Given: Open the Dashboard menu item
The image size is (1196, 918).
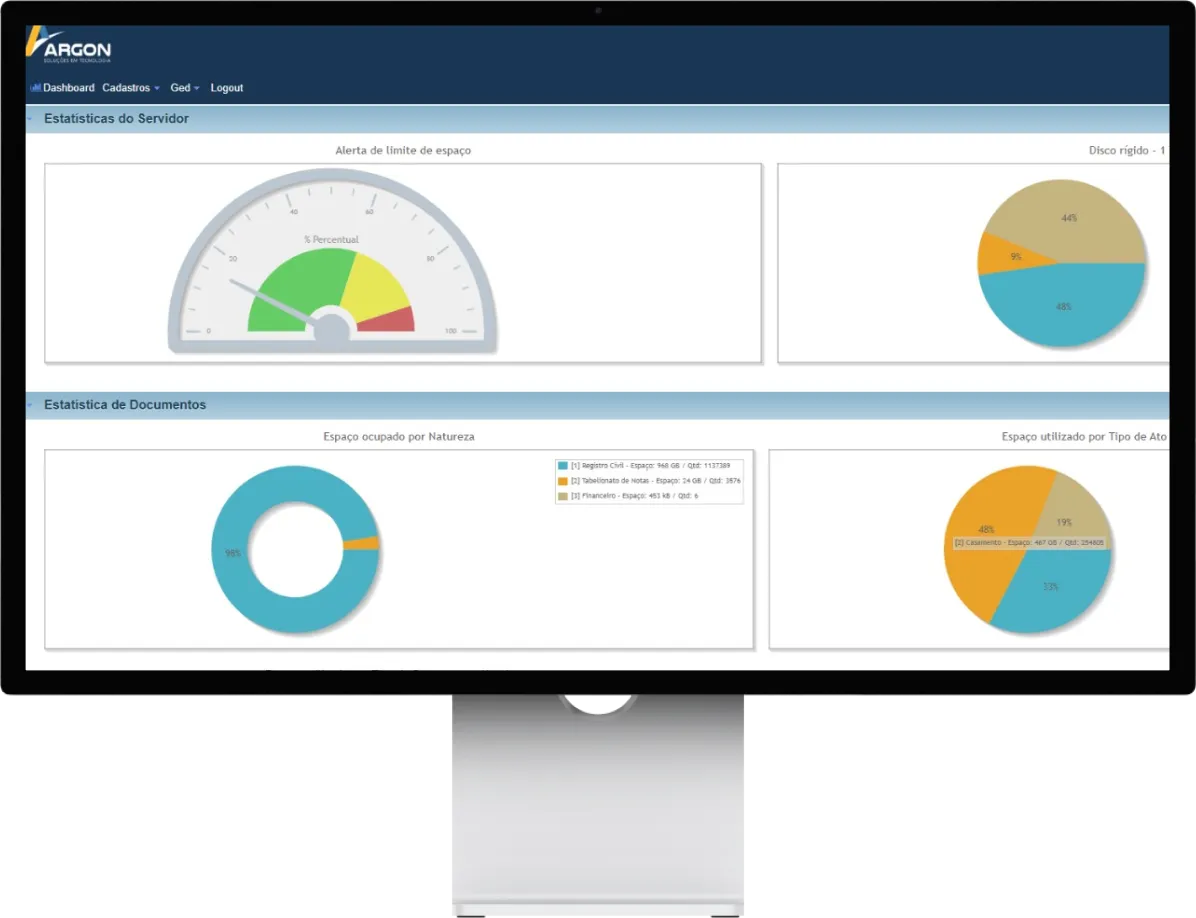Looking at the screenshot, I should coord(68,88).
